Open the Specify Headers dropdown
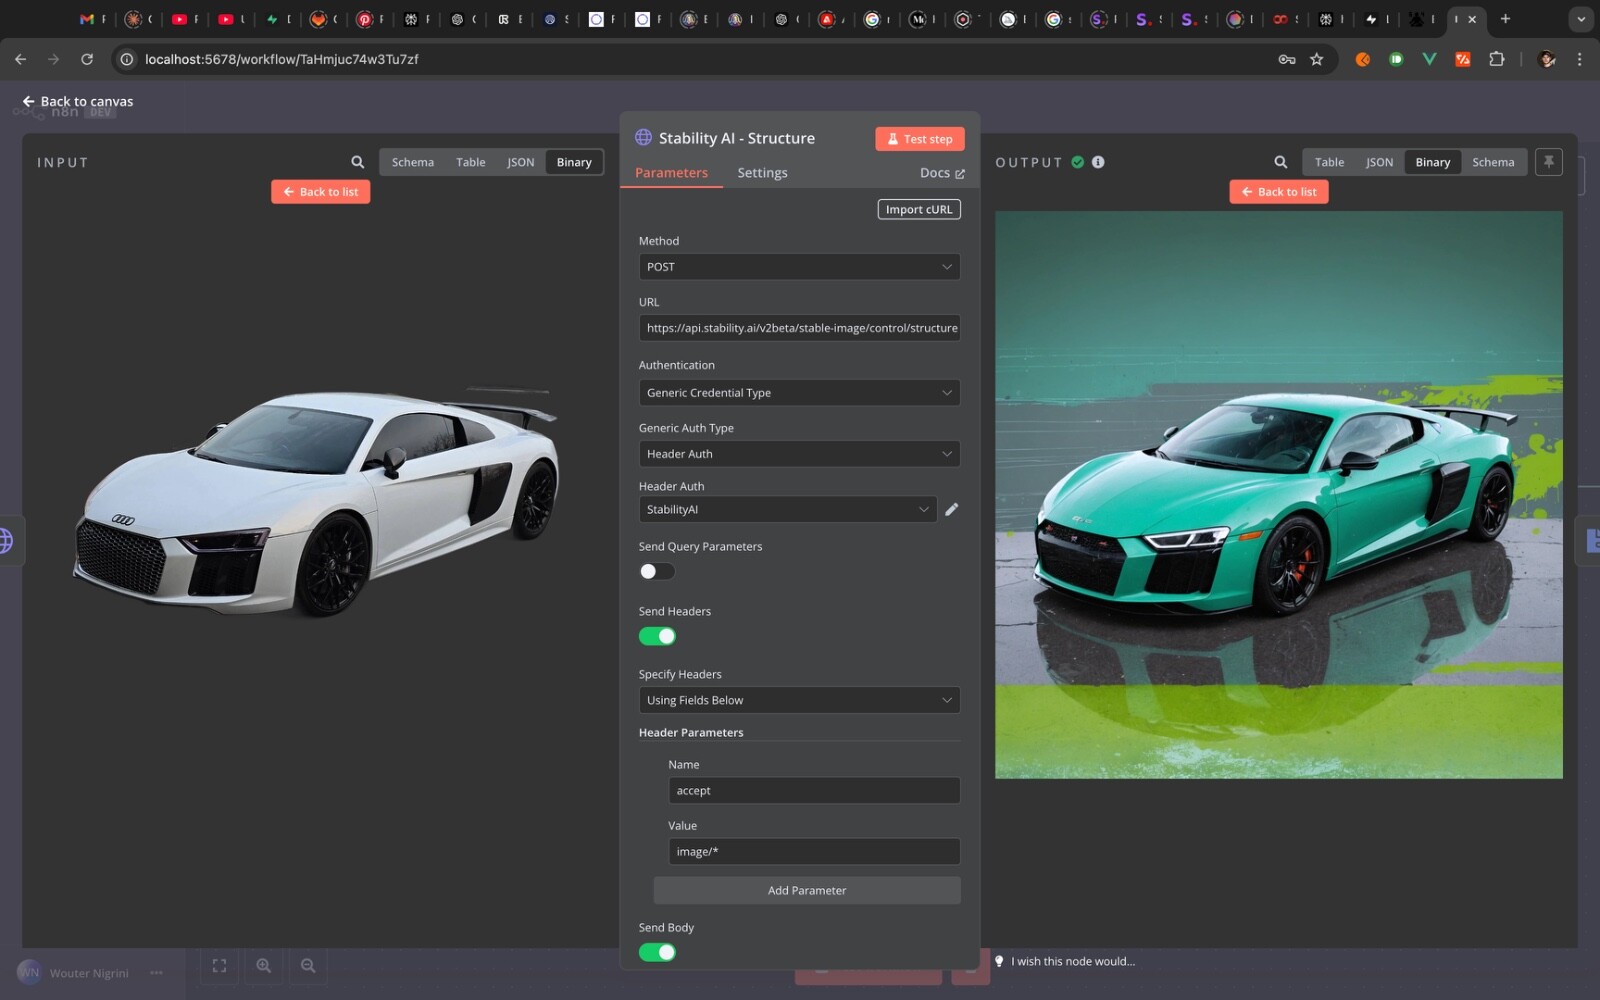The image size is (1600, 1000). click(x=799, y=700)
